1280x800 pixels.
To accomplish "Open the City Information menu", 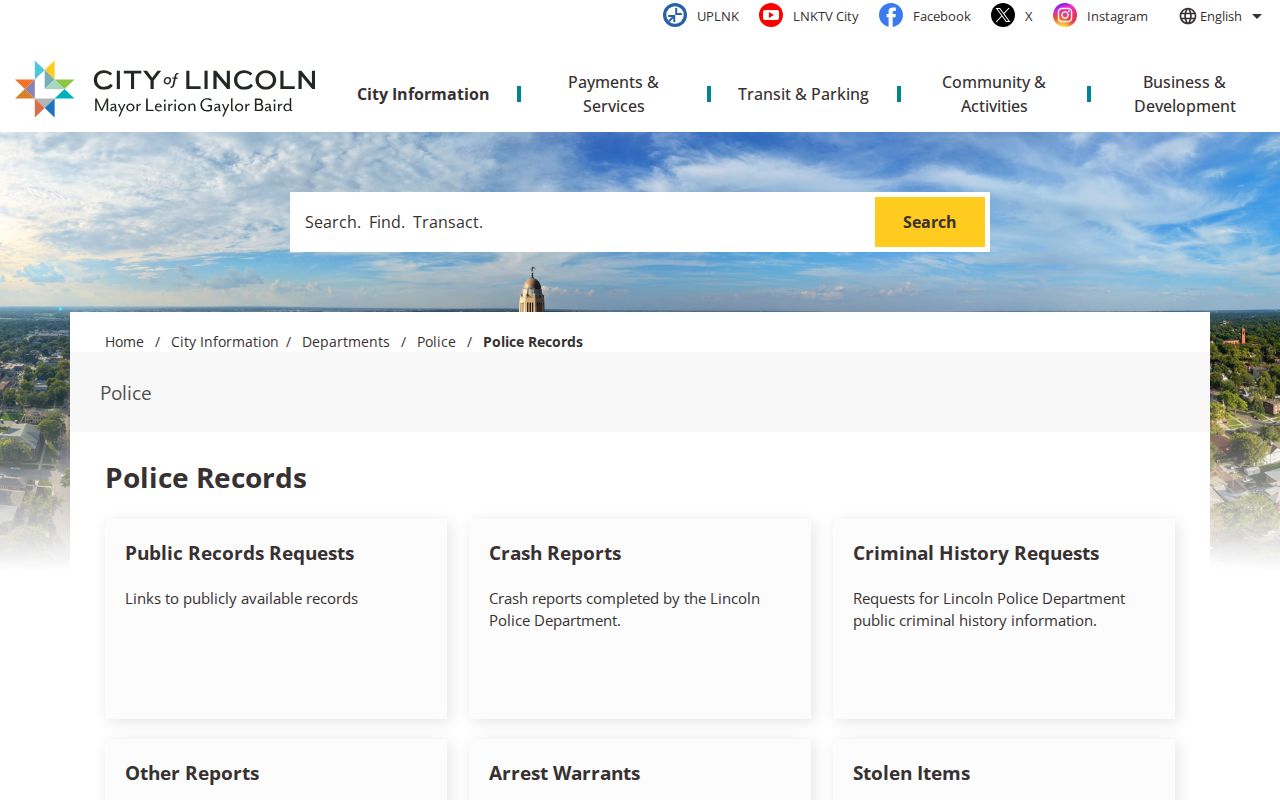I will click(423, 94).
